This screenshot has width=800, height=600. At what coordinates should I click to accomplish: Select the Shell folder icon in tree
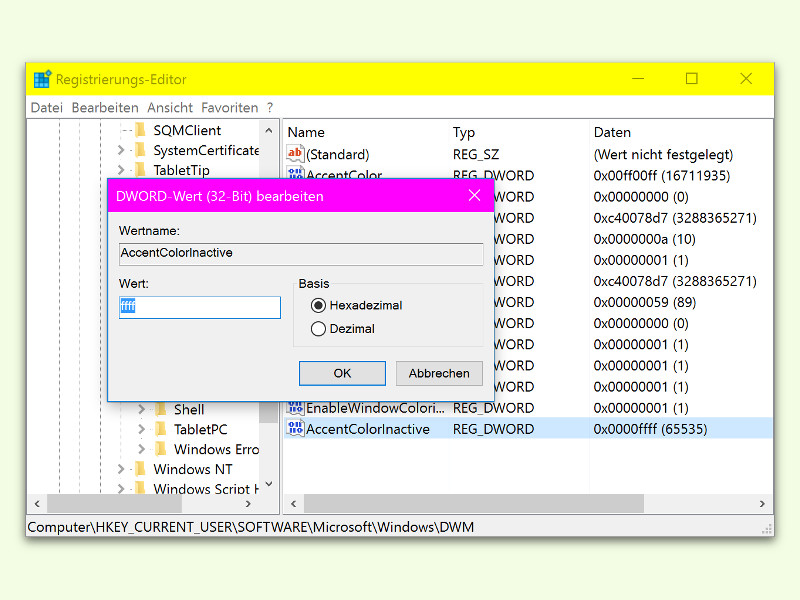160,409
